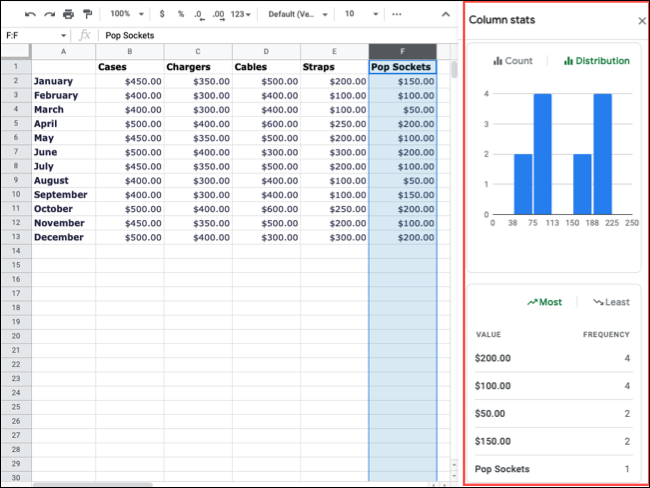Select row 1 header number
The height and width of the screenshot is (488, 650).
point(16,66)
